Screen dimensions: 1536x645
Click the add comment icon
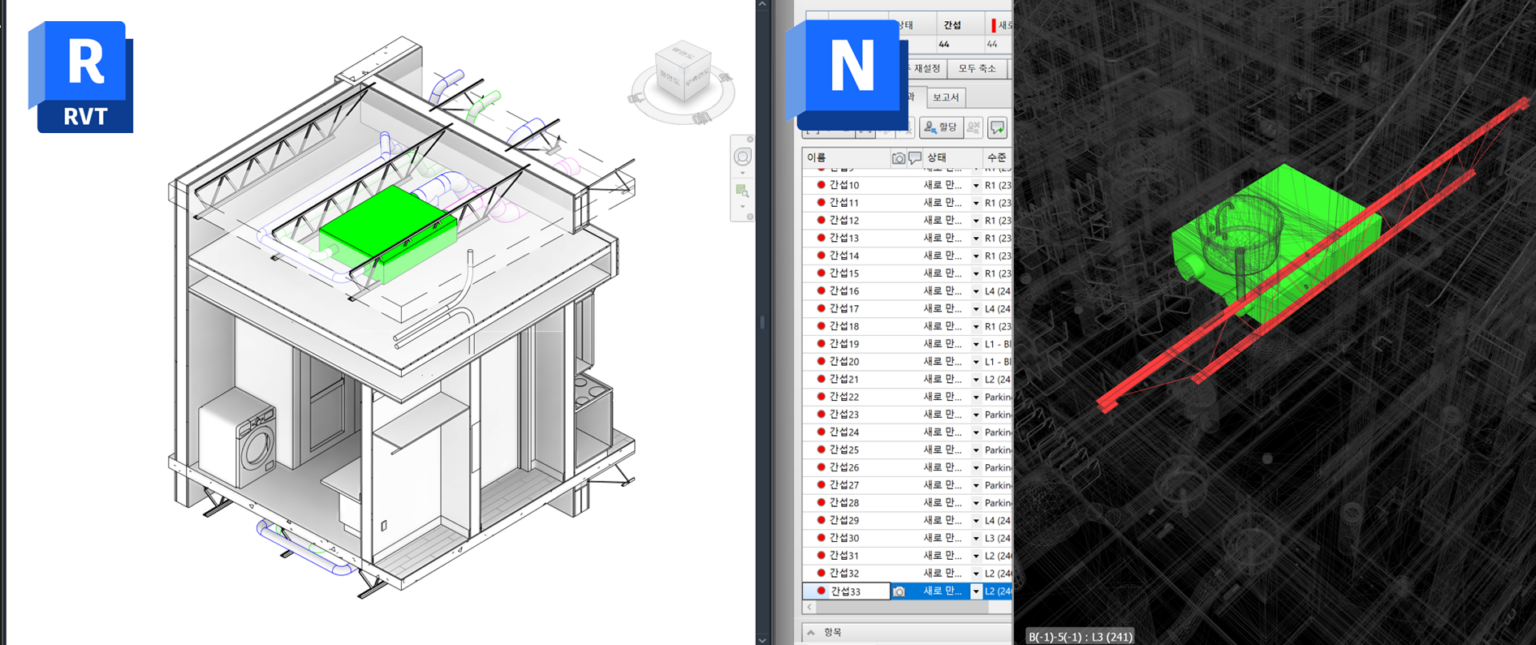pyautogui.click(x=997, y=128)
